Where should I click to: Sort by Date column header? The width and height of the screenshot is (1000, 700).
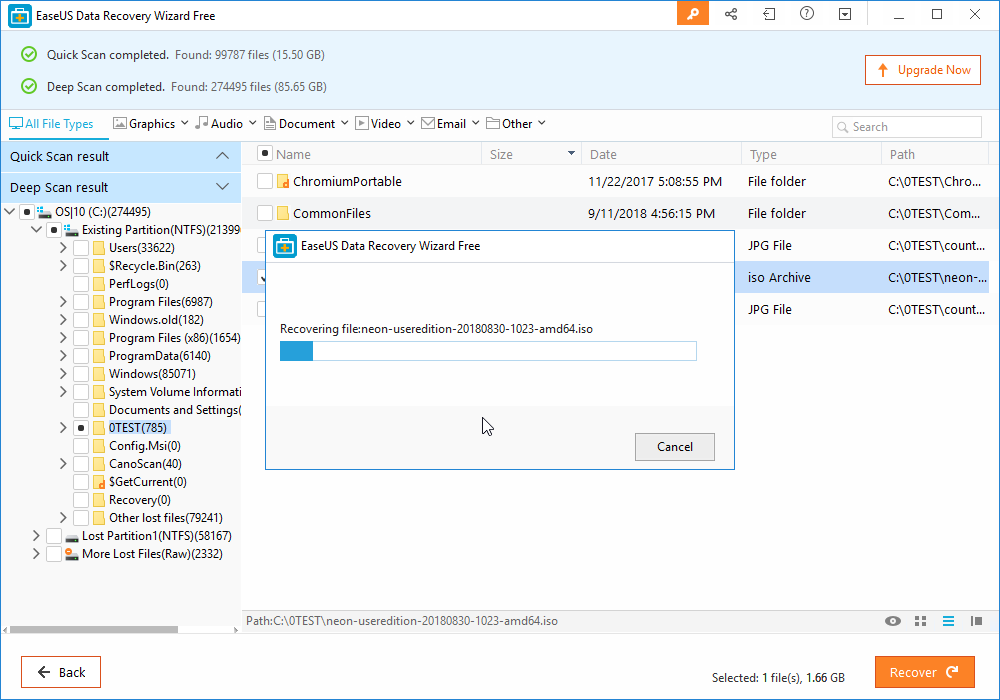pyautogui.click(x=661, y=154)
